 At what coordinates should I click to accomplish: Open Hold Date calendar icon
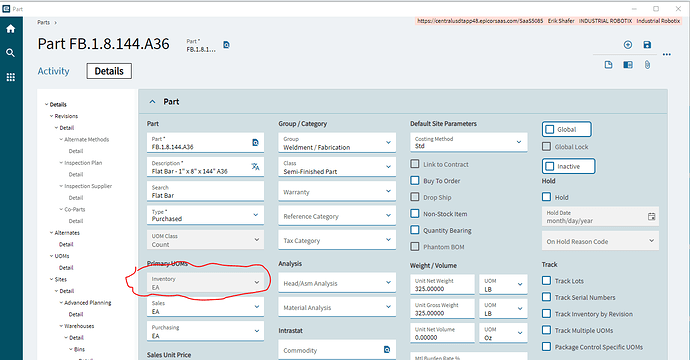[651, 216]
